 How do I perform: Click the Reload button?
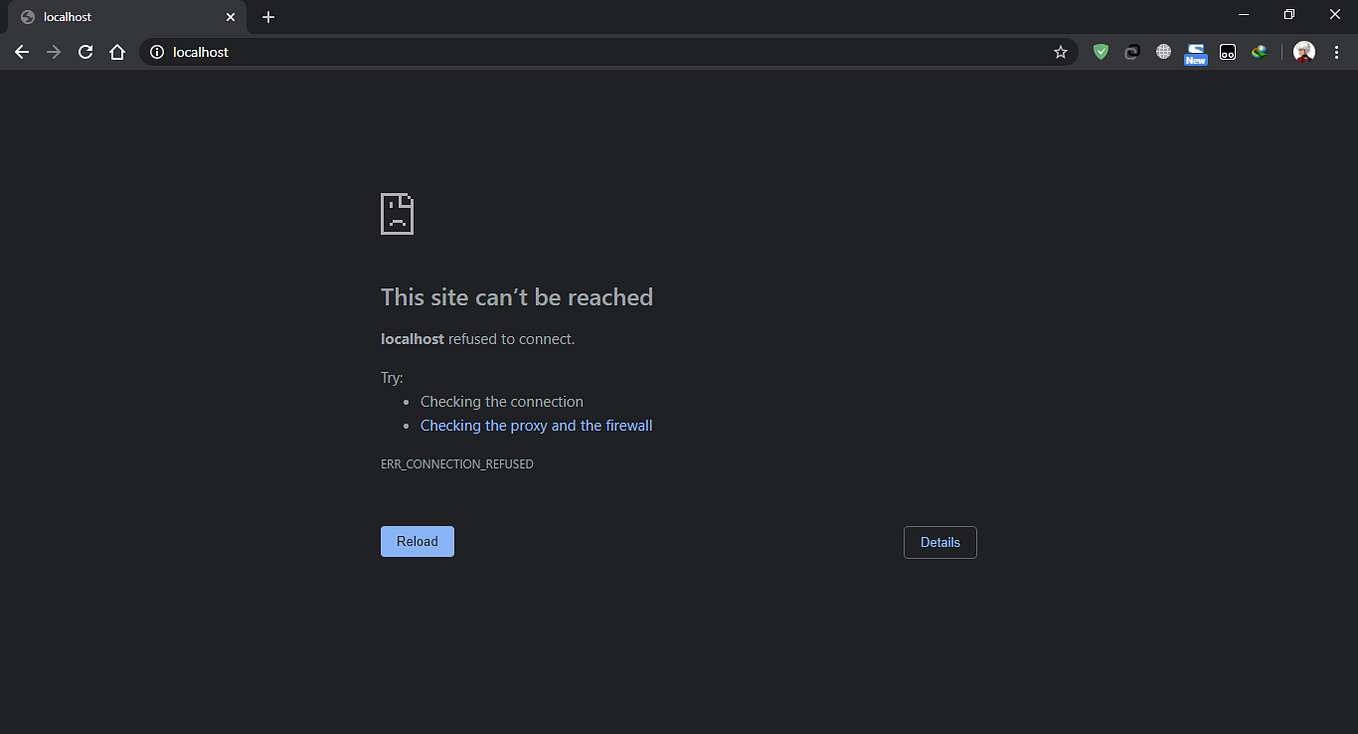click(x=417, y=540)
